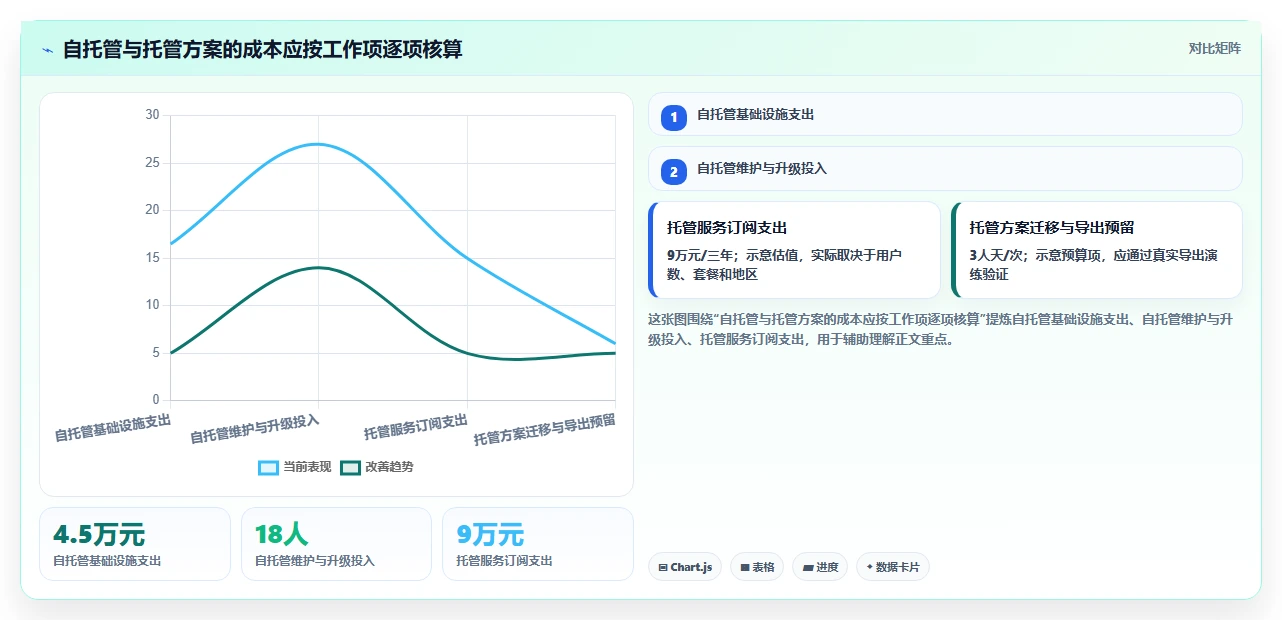Click the Chart.js tag
Viewport: 1282px width, 620px height.
pos(685,567)
